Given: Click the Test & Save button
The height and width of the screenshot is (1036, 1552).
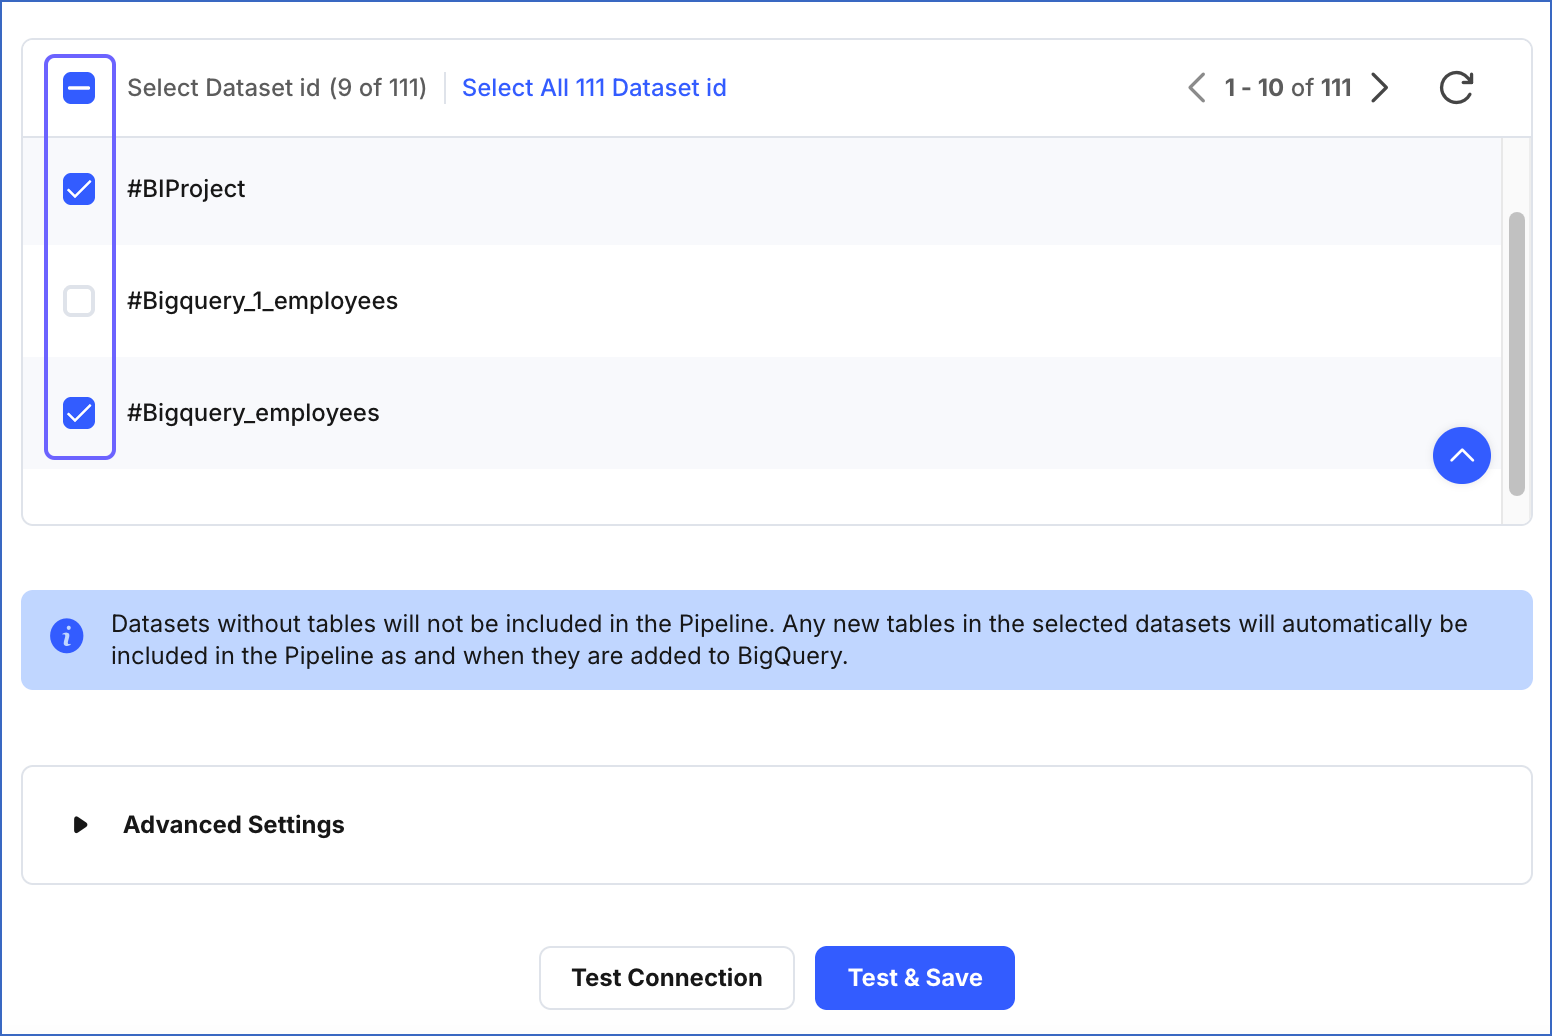Looking at the screenshot, I should tap(914, 978).
